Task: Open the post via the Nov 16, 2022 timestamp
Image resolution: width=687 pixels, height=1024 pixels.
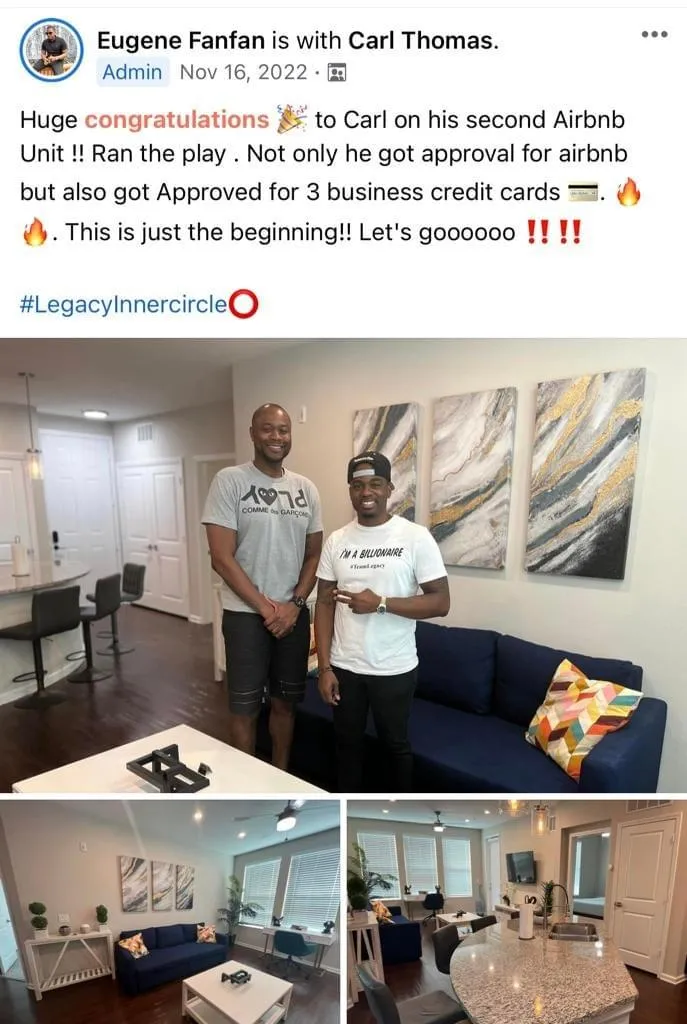Action: click(243, 72)
